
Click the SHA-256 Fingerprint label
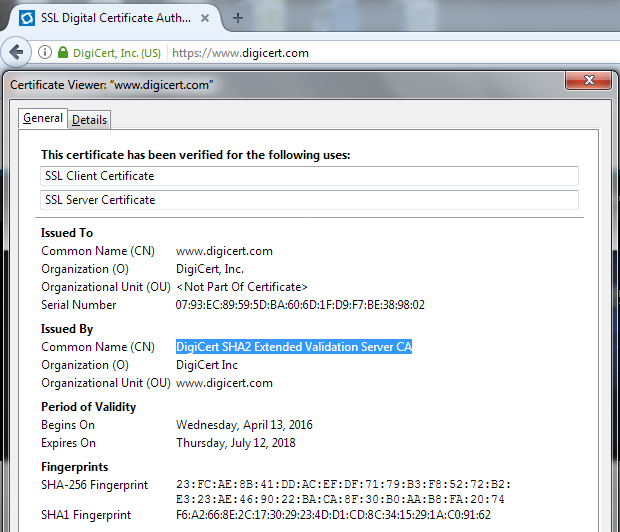coord(95,485)
